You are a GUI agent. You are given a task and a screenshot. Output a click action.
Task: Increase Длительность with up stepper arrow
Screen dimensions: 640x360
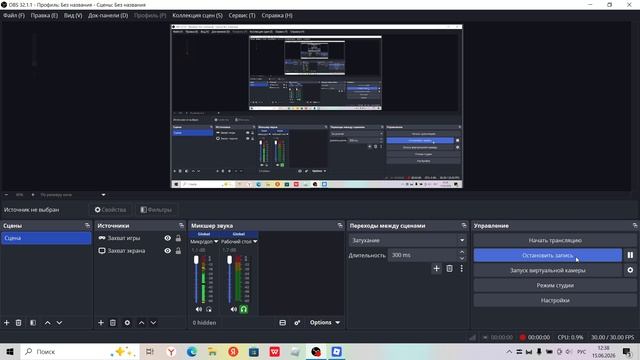pos(462,252)
